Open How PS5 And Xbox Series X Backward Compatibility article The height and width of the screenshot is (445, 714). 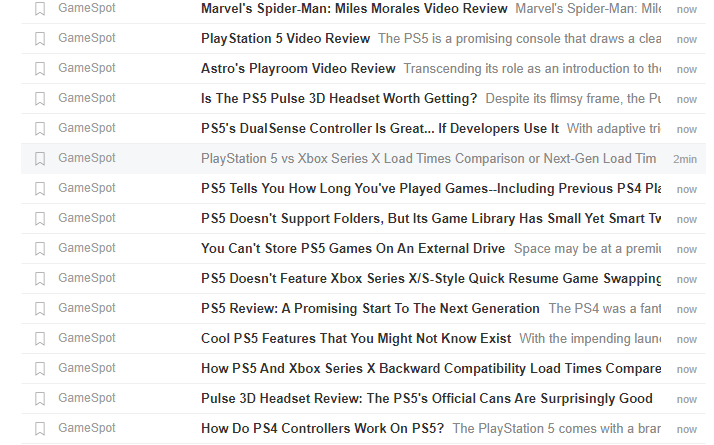[x=431, y=369]
